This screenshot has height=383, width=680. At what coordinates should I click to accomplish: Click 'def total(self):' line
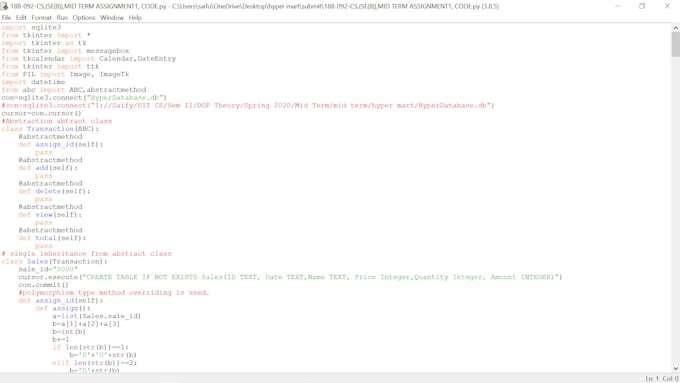click(x=52, y=238)
